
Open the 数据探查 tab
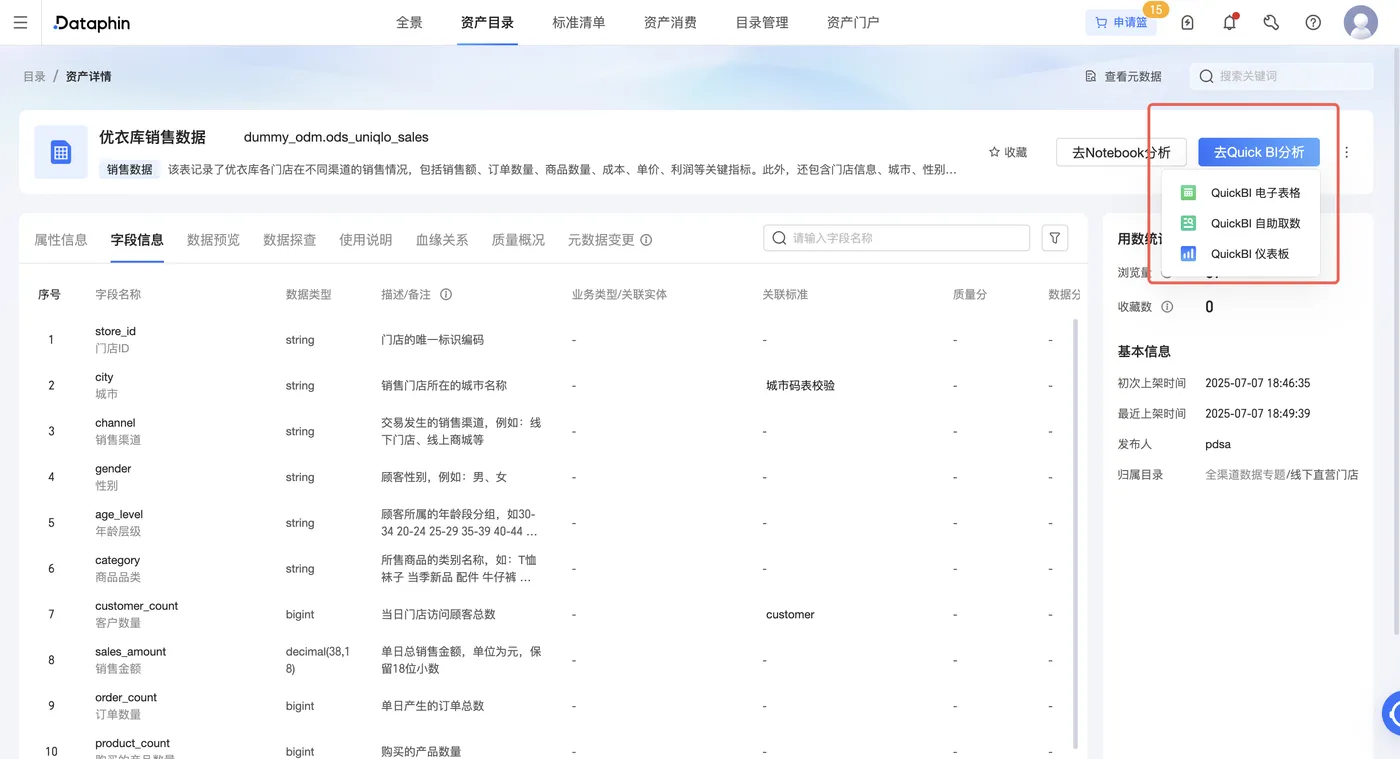(290, 240)
